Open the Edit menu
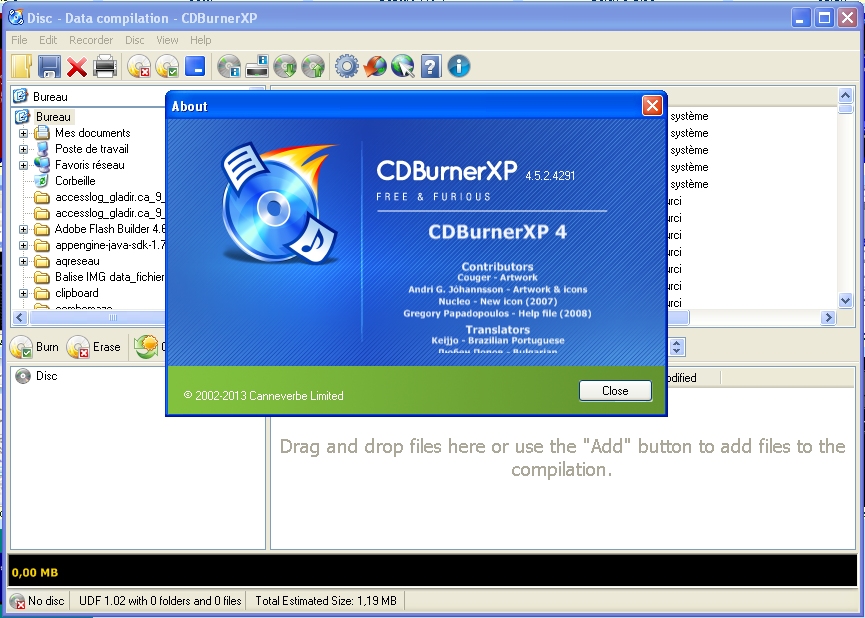The width and height of the screenshot is (865, 618). coord(48,40)
